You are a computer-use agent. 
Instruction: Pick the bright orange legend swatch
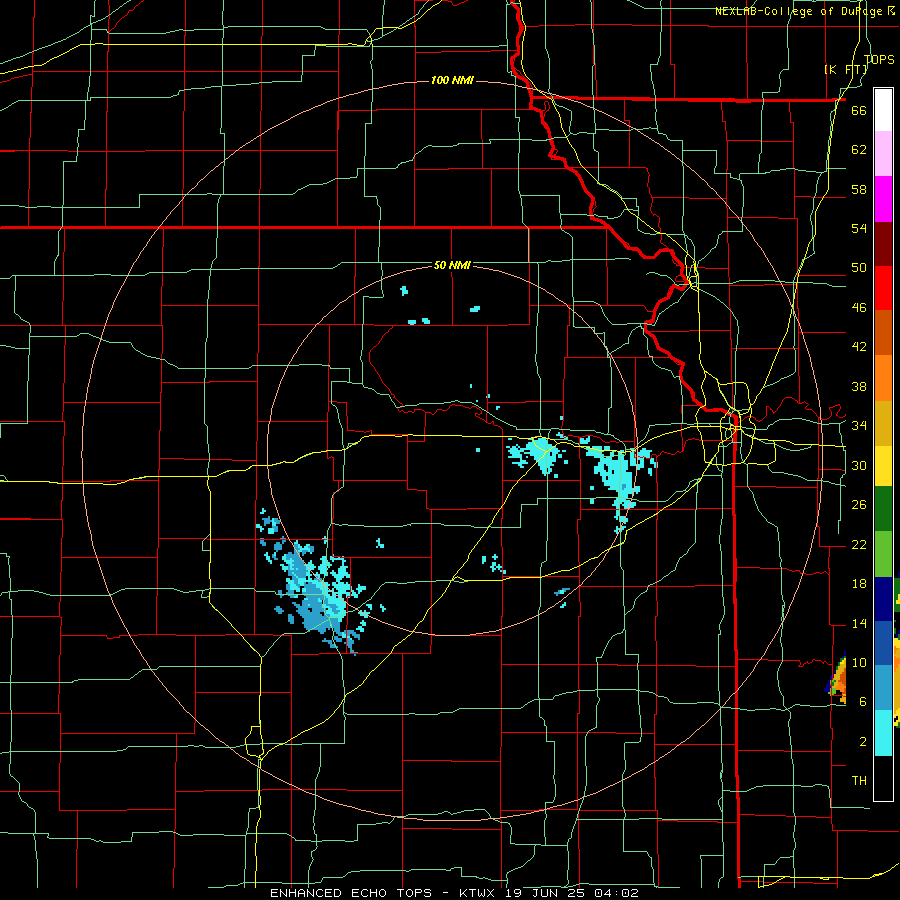[x=883, y=377]
